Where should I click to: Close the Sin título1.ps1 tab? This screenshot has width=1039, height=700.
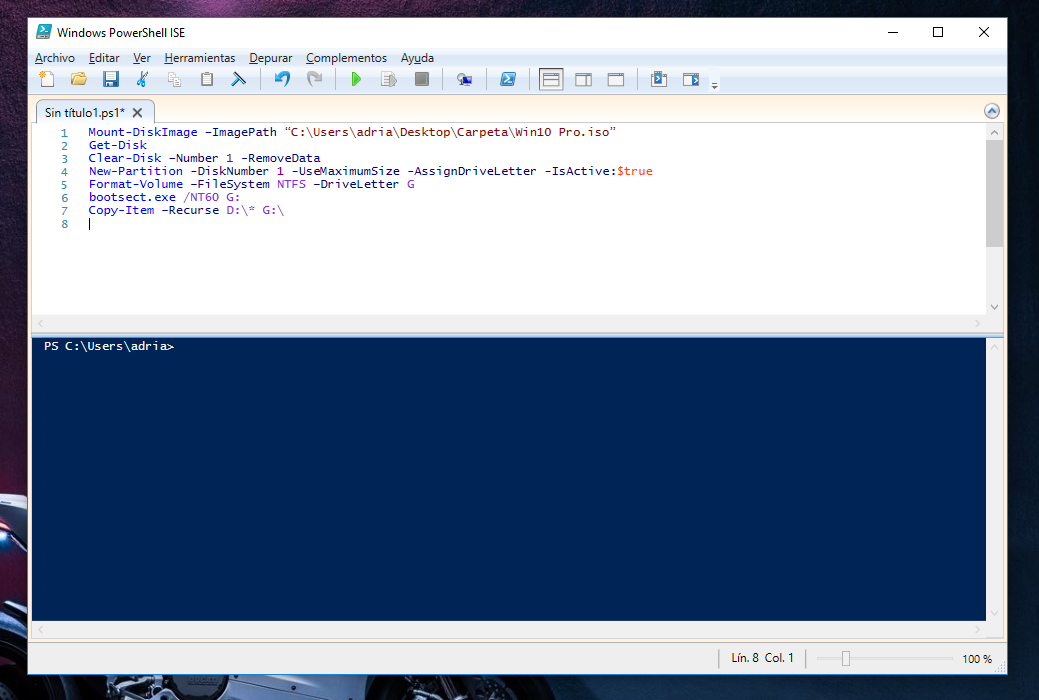137,113
